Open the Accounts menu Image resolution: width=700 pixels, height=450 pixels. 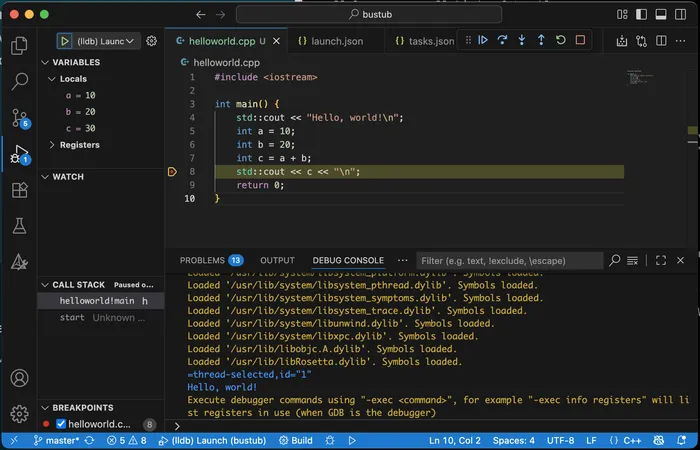click(x=19, y=378)
